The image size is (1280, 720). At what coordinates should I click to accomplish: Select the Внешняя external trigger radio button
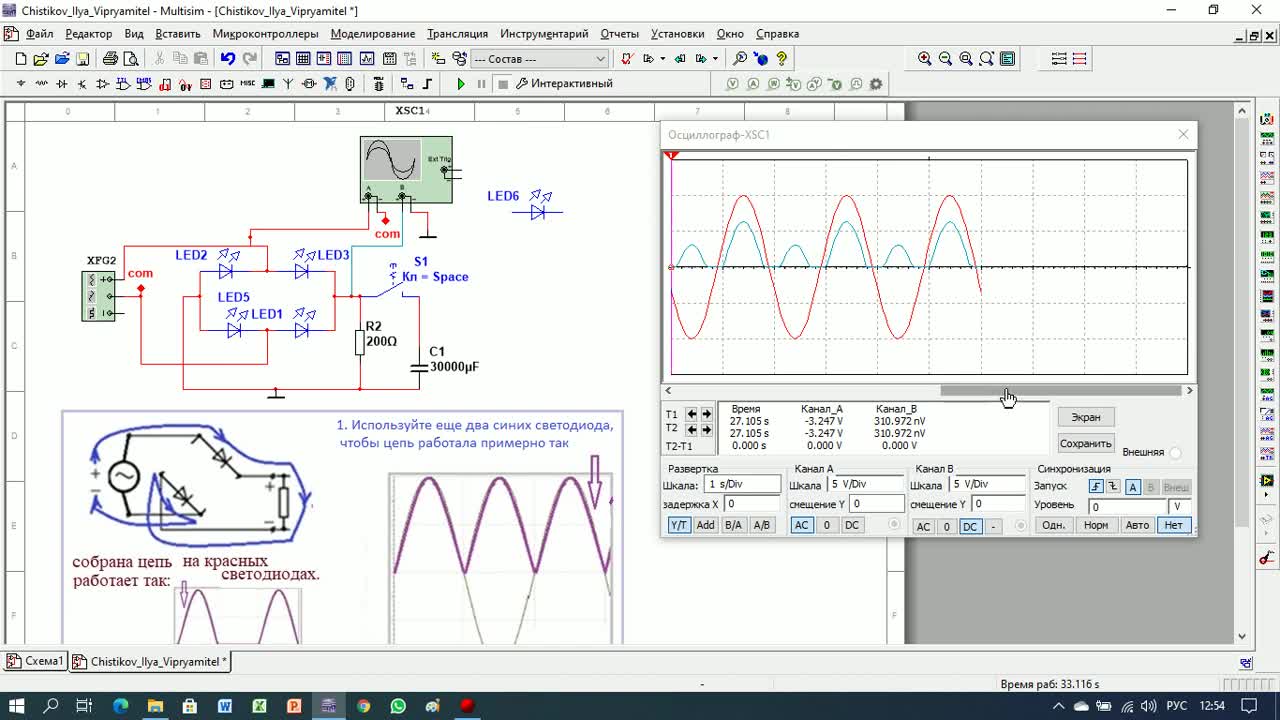pos(1176,453)
